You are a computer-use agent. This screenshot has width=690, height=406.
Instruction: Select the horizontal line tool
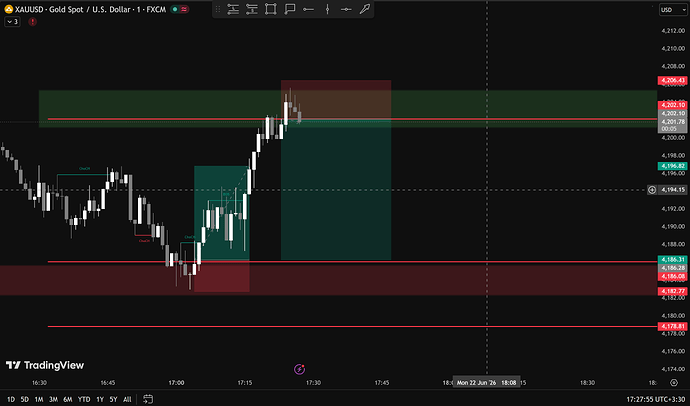pyautogui.click(x=346, y=9)
